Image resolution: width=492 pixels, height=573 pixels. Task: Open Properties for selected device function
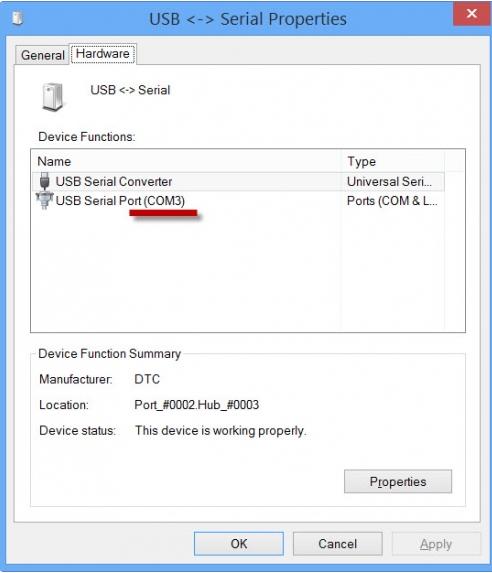click(x=398, y=482)
